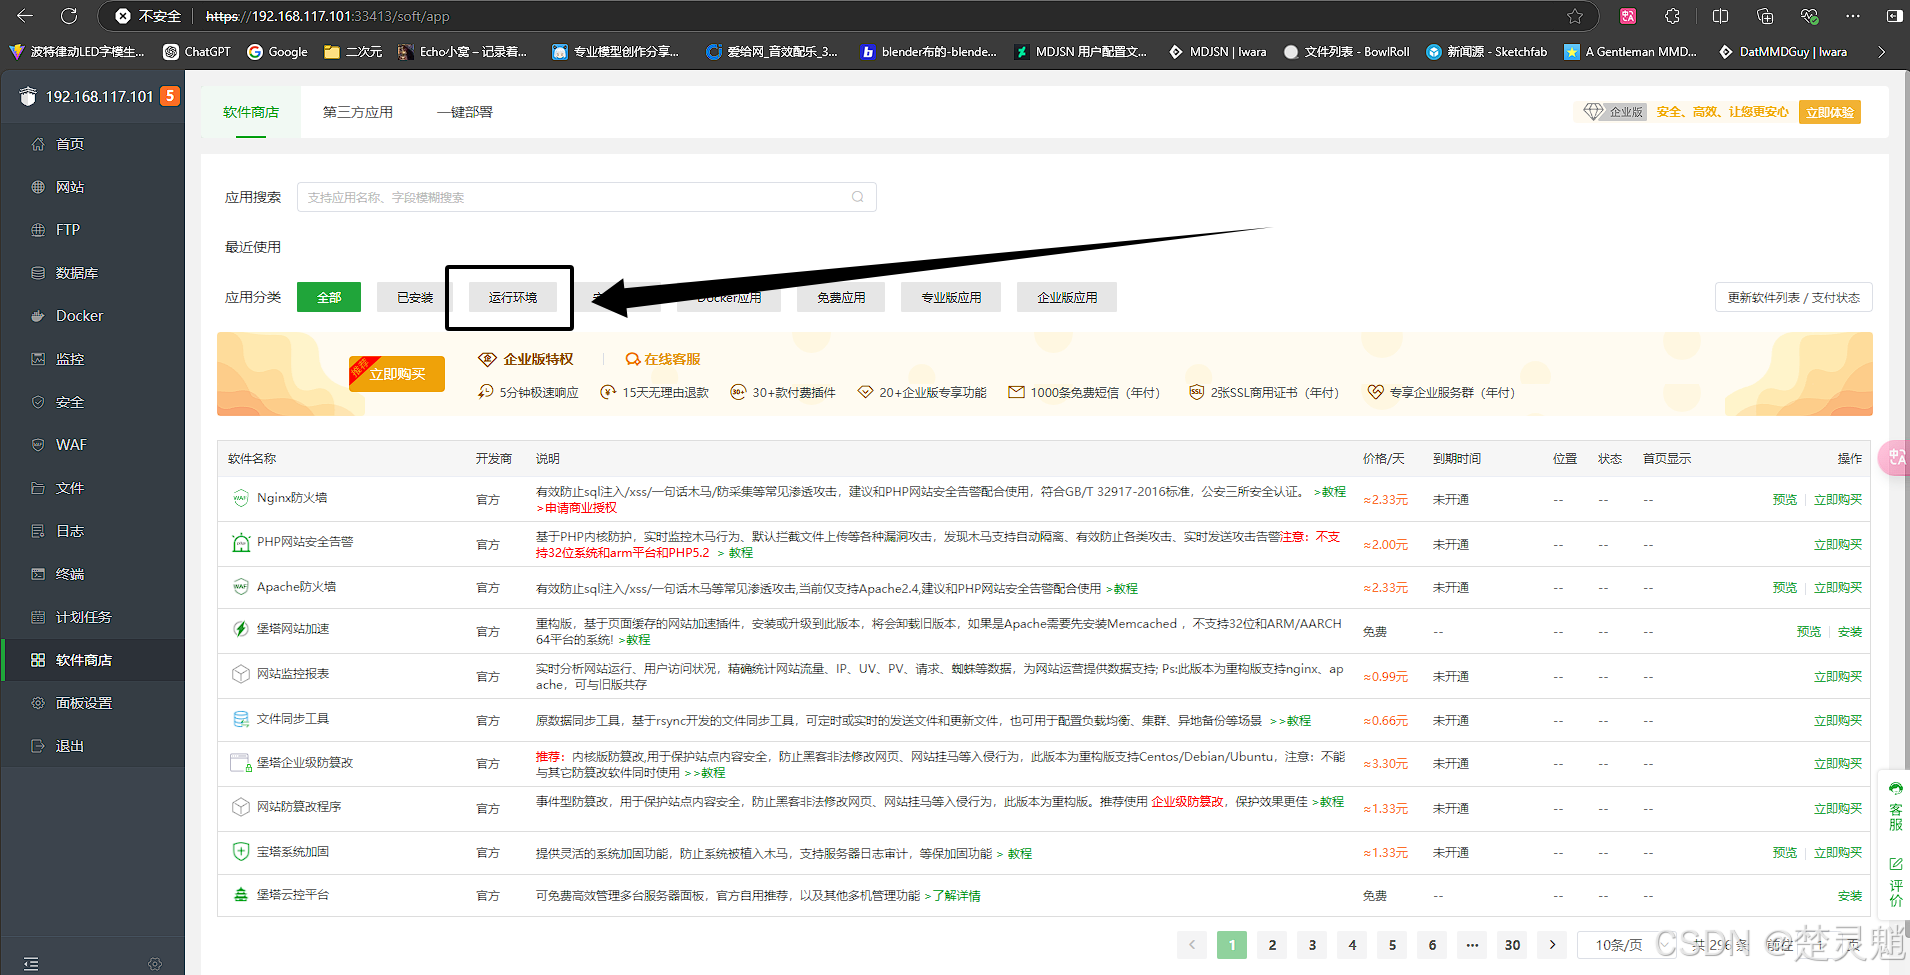
Task: Click the orange notification badge 5
Action: (170, 95)
